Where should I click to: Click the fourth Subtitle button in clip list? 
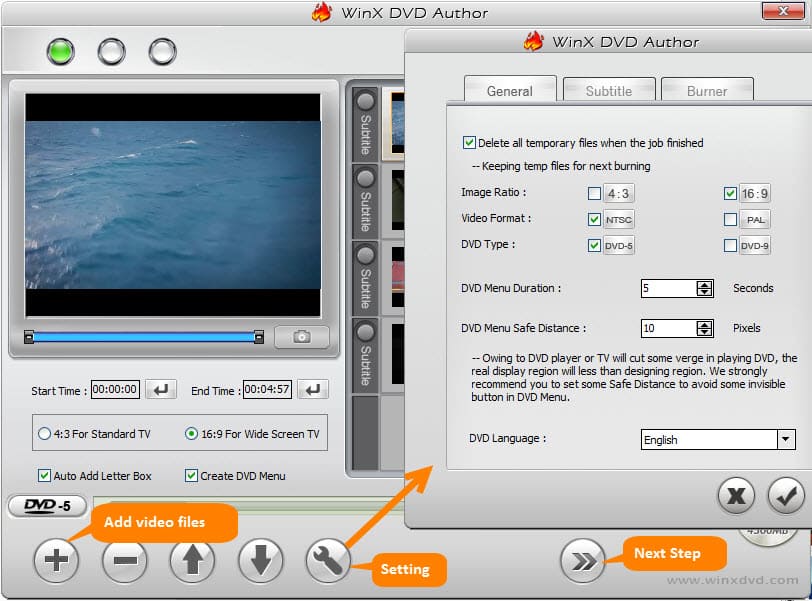click(366, 355)
